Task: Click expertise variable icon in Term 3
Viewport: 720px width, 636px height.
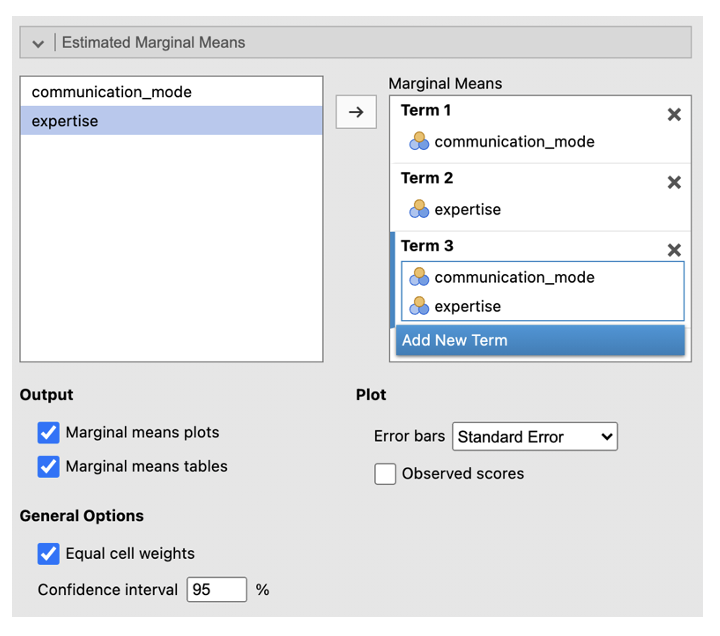Action: (x=419, y=306)
